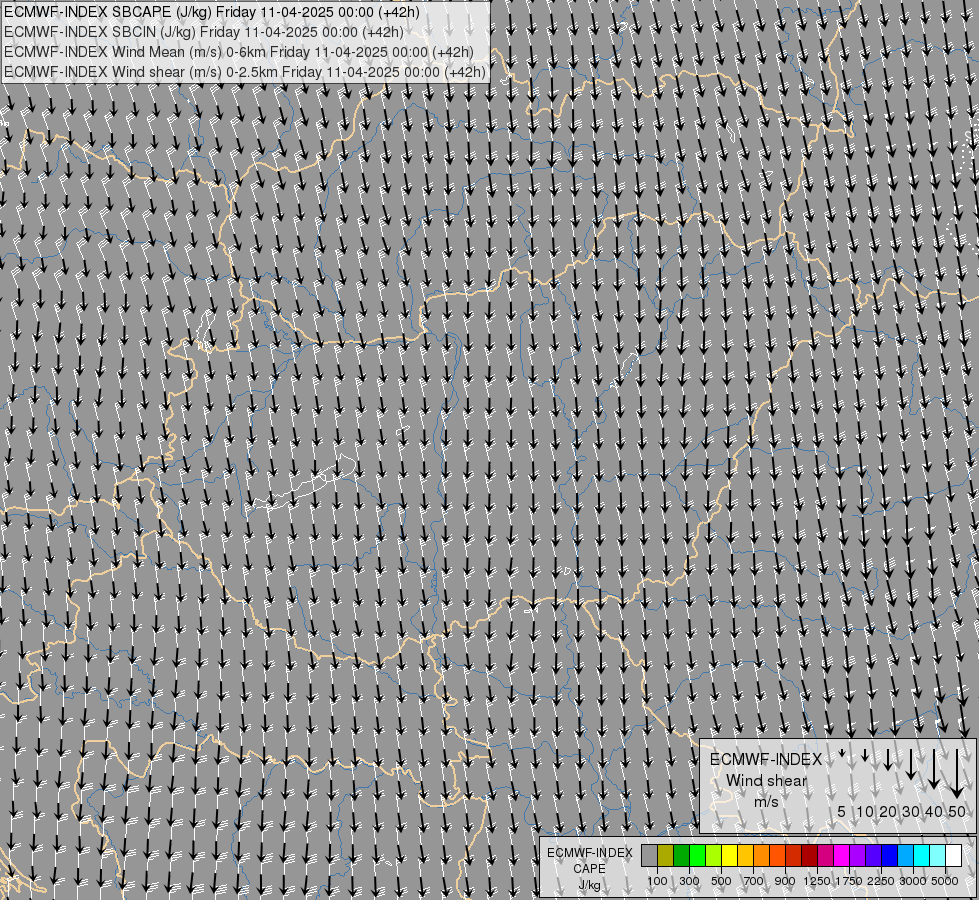This screenshot has height=900, width=979.
Task: Click the 500 label under the CAPE scale
Action: 721,881
